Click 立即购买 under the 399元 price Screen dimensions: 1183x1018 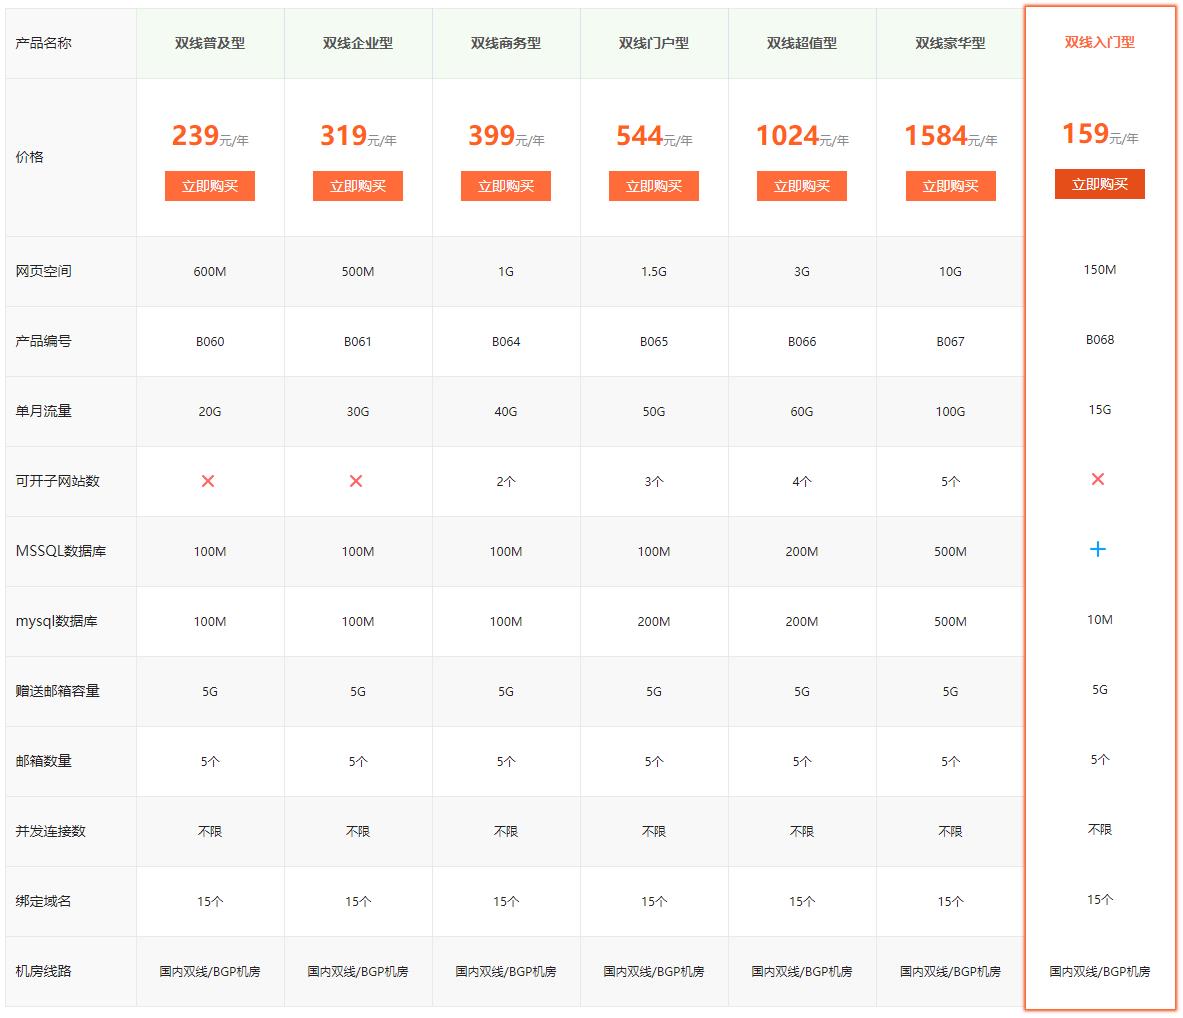pyautogui.click(x=505, y=186)
